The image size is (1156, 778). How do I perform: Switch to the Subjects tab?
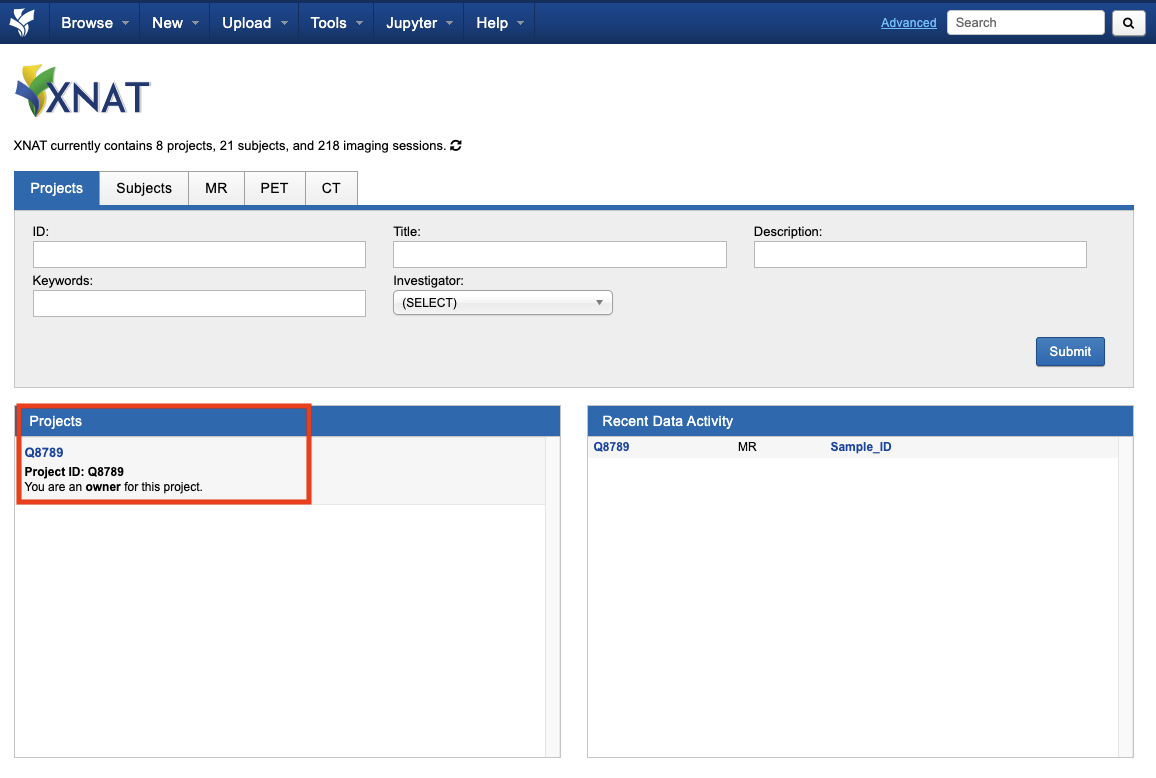pyautogui.click(x=144, y=188)
